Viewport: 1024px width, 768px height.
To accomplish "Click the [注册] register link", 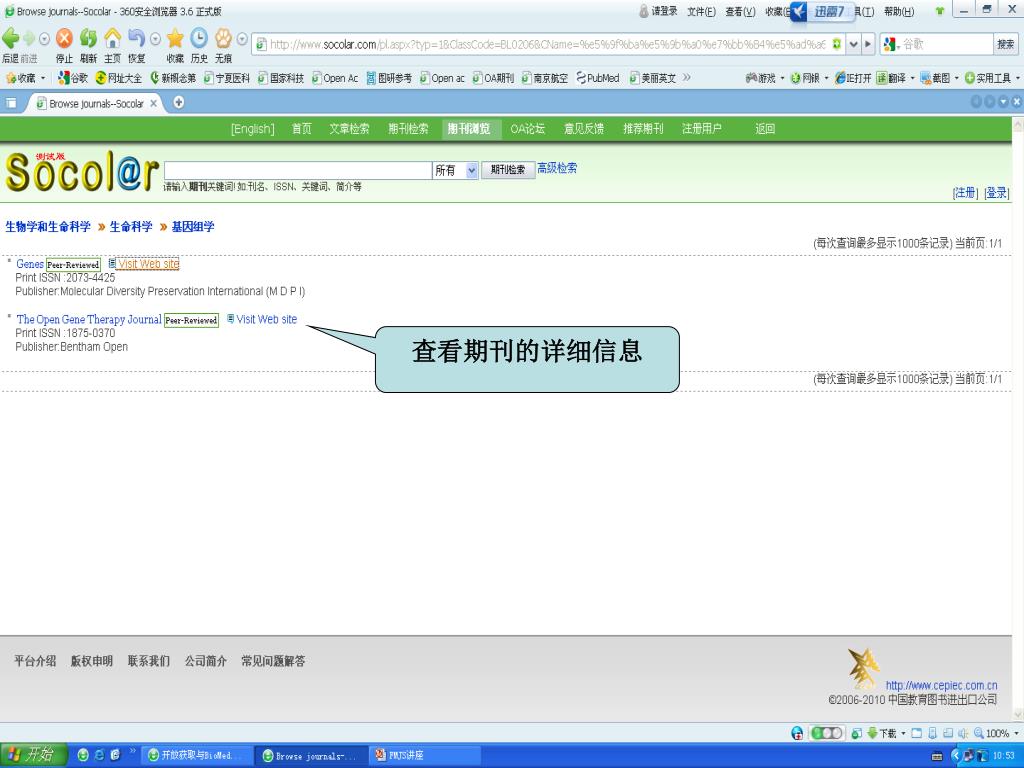I will [965, 193].
